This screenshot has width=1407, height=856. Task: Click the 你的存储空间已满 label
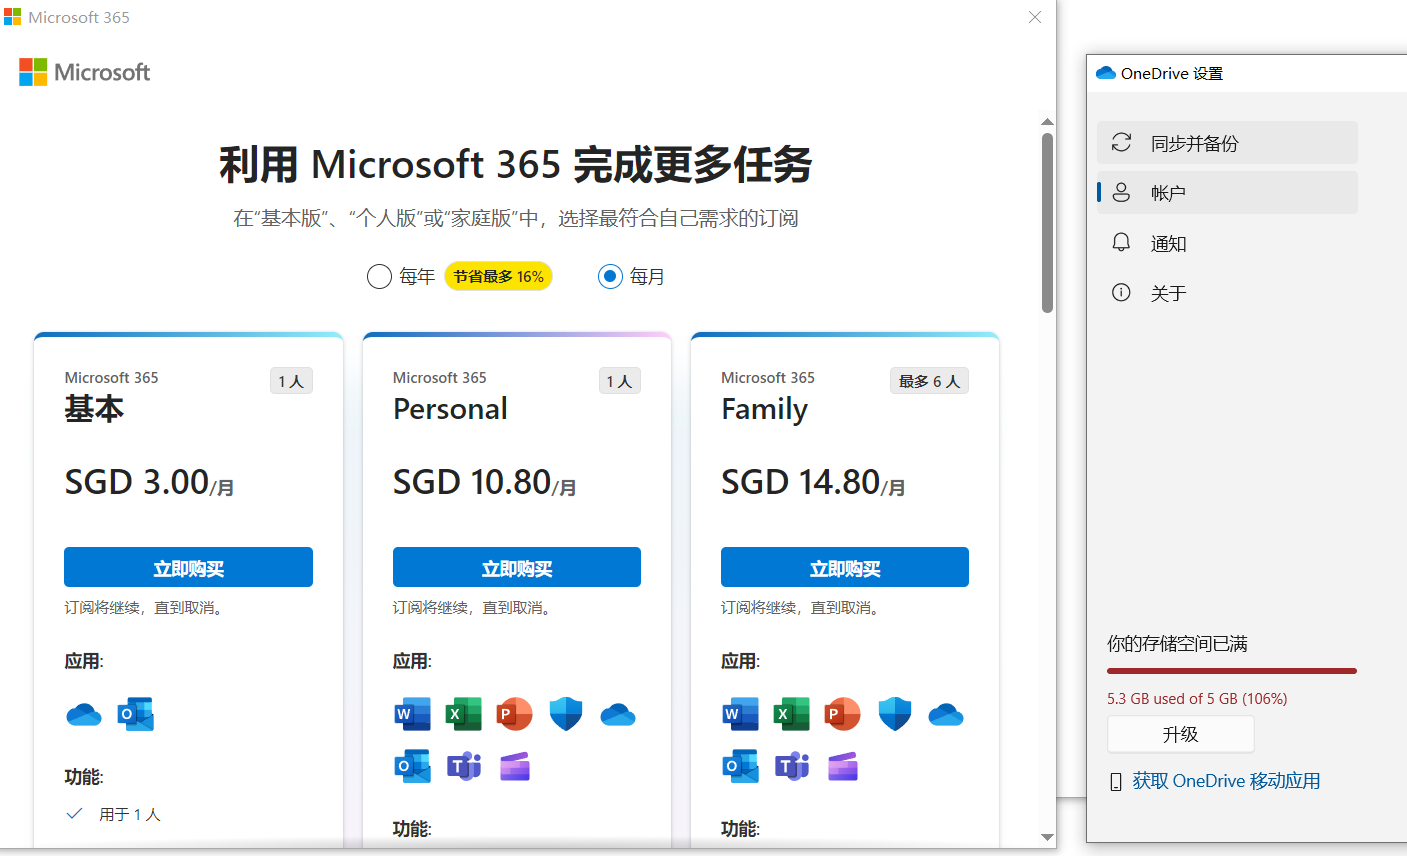[x=1177, y=644]
